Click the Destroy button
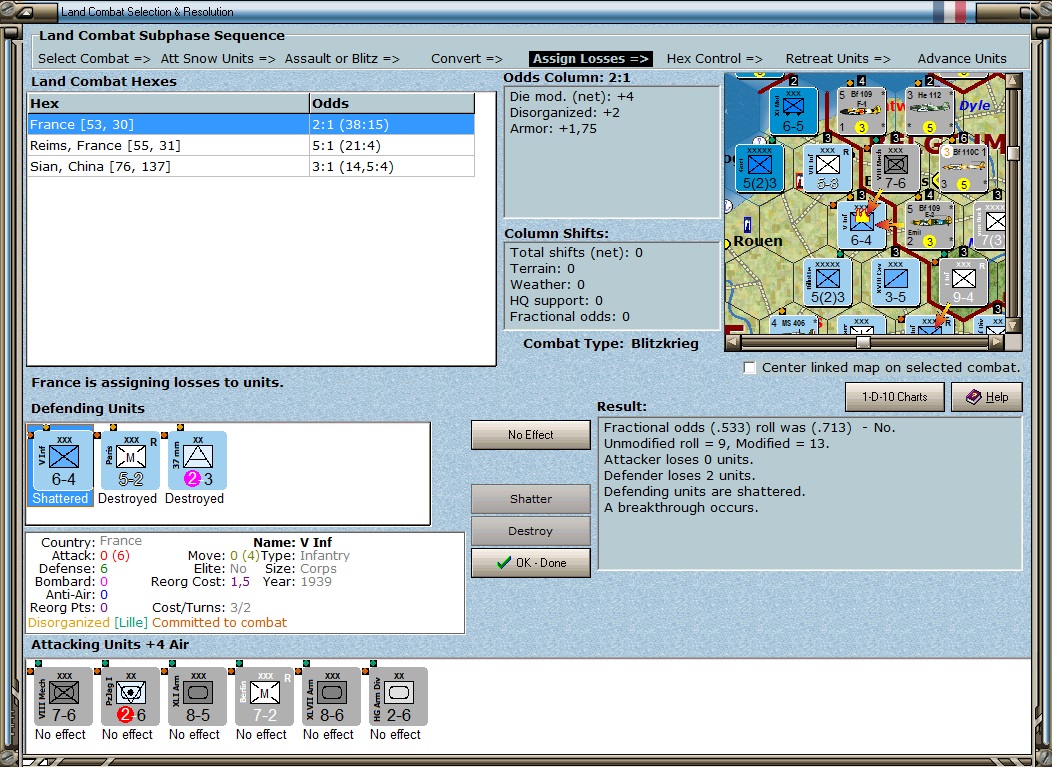This screenshot has height=767, width=1052. pos(531,531)
